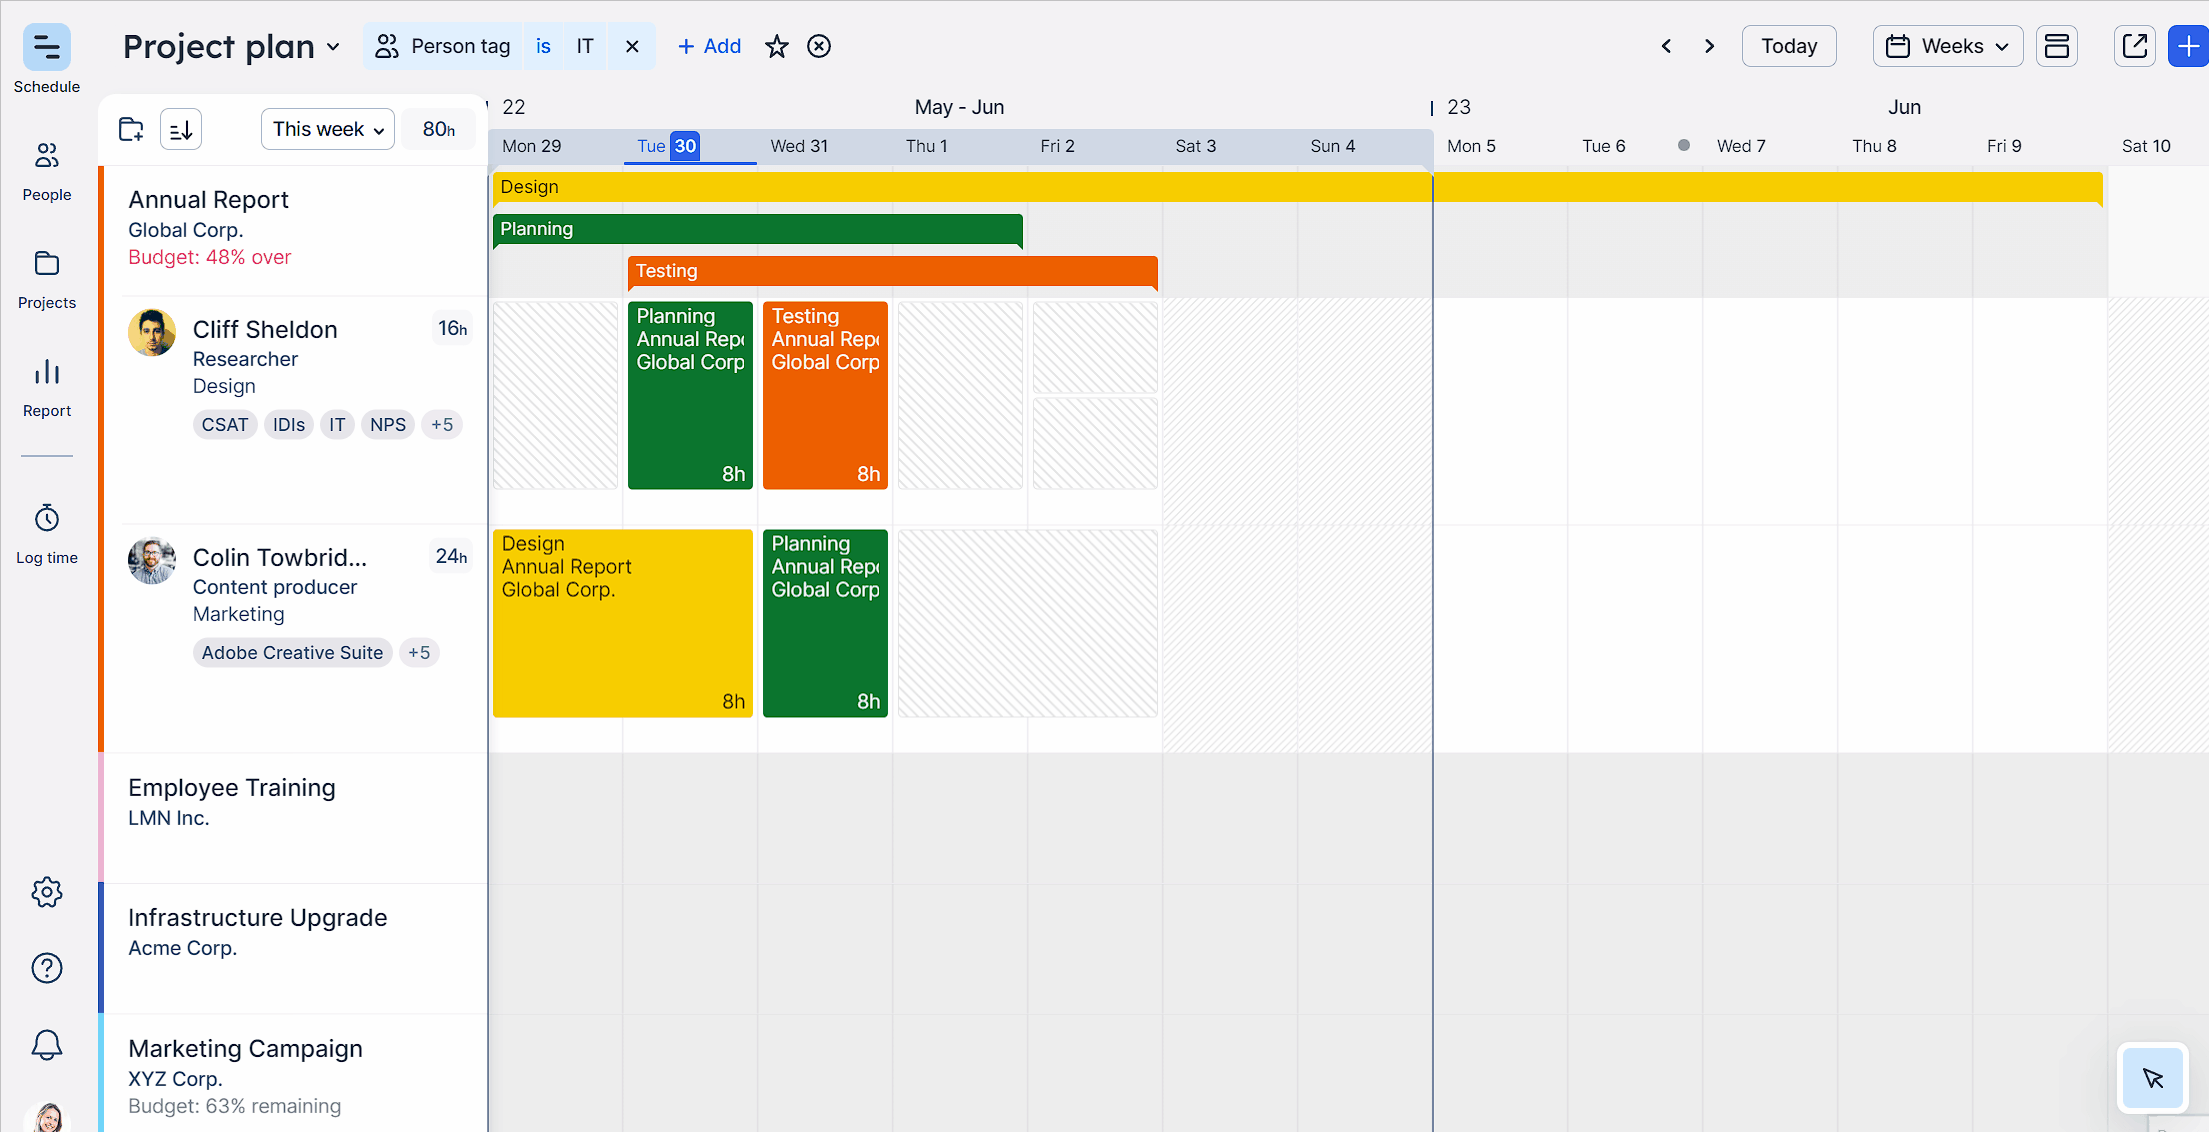Click the share/export icon in the toolbar
Image resolution: width=2209 pixels, height=1132 pixels.
pyautogui.click(x=2135, y=45)
